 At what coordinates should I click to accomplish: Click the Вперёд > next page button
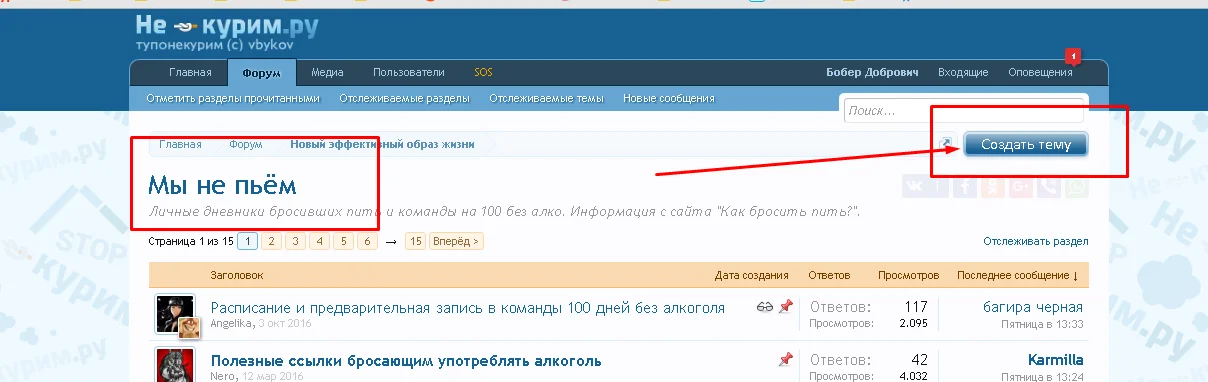click(456, 241)
